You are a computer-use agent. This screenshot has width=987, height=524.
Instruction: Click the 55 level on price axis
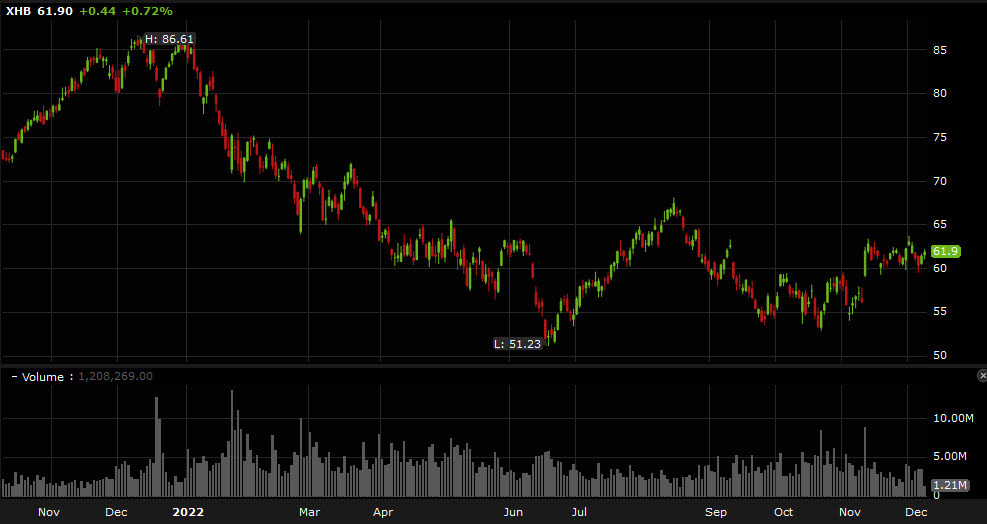coord(939,313)
